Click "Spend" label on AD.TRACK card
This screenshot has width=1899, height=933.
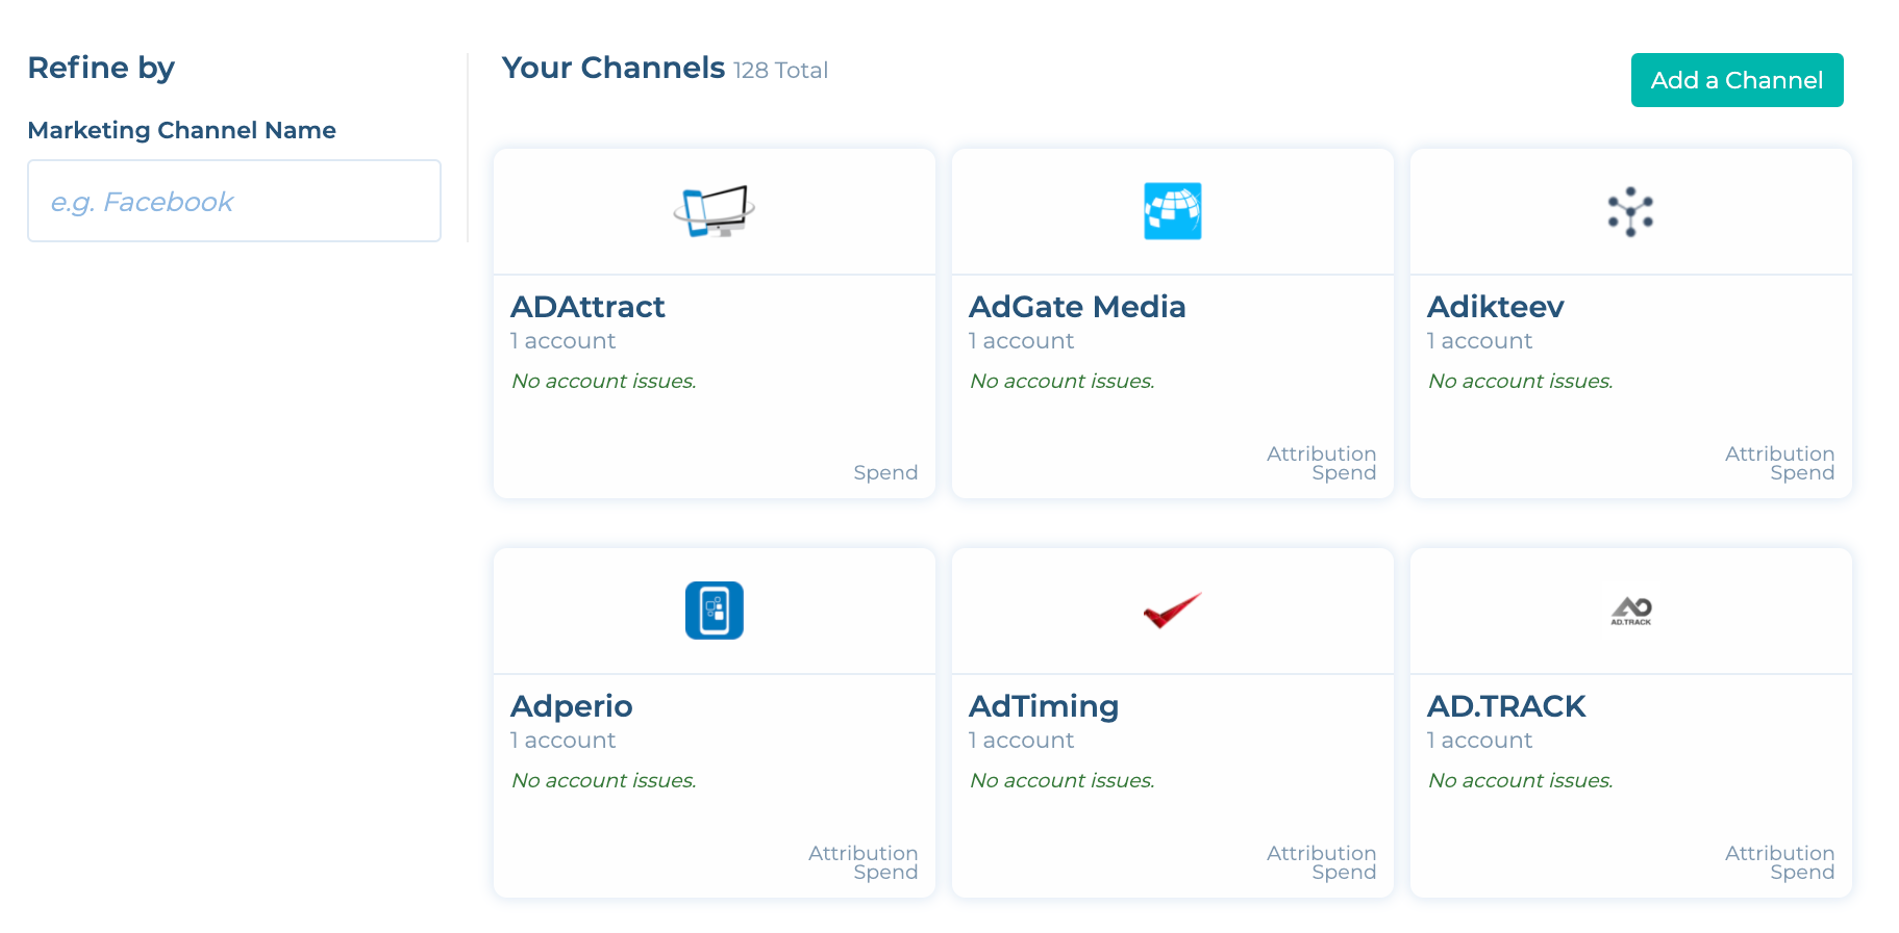(1802, 872)
